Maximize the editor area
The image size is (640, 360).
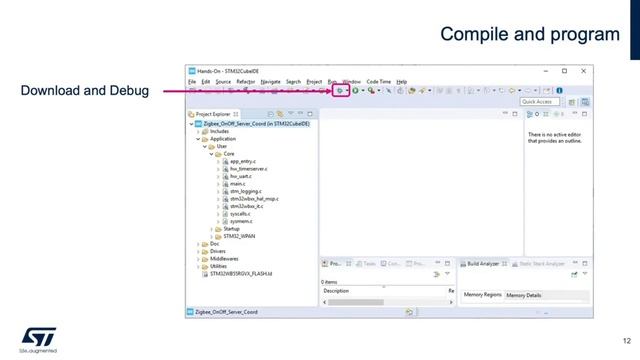pos(515,114)
